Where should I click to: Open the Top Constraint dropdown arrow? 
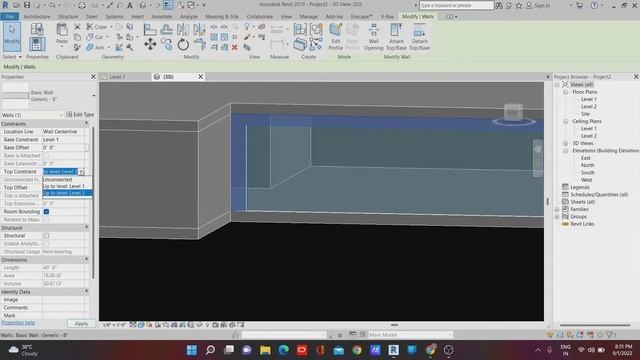81,172
